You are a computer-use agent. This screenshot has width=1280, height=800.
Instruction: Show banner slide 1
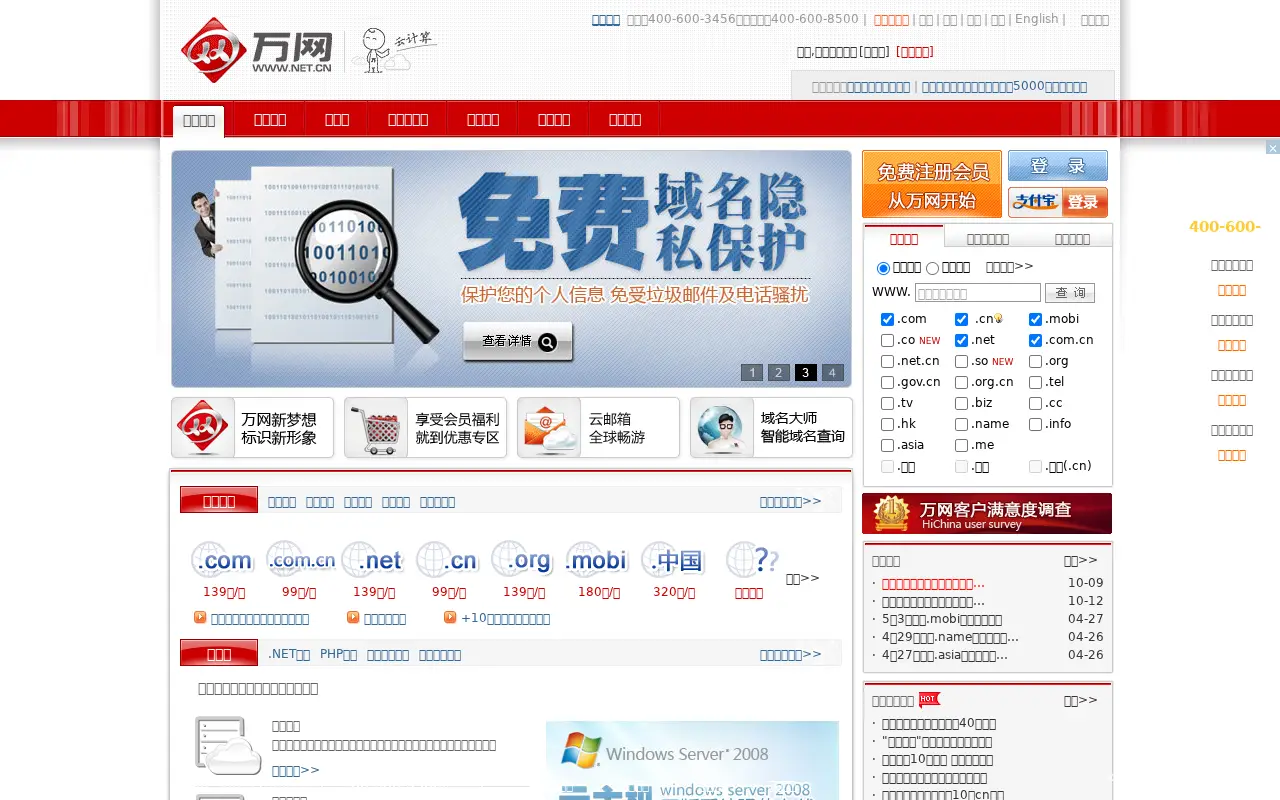752,373
